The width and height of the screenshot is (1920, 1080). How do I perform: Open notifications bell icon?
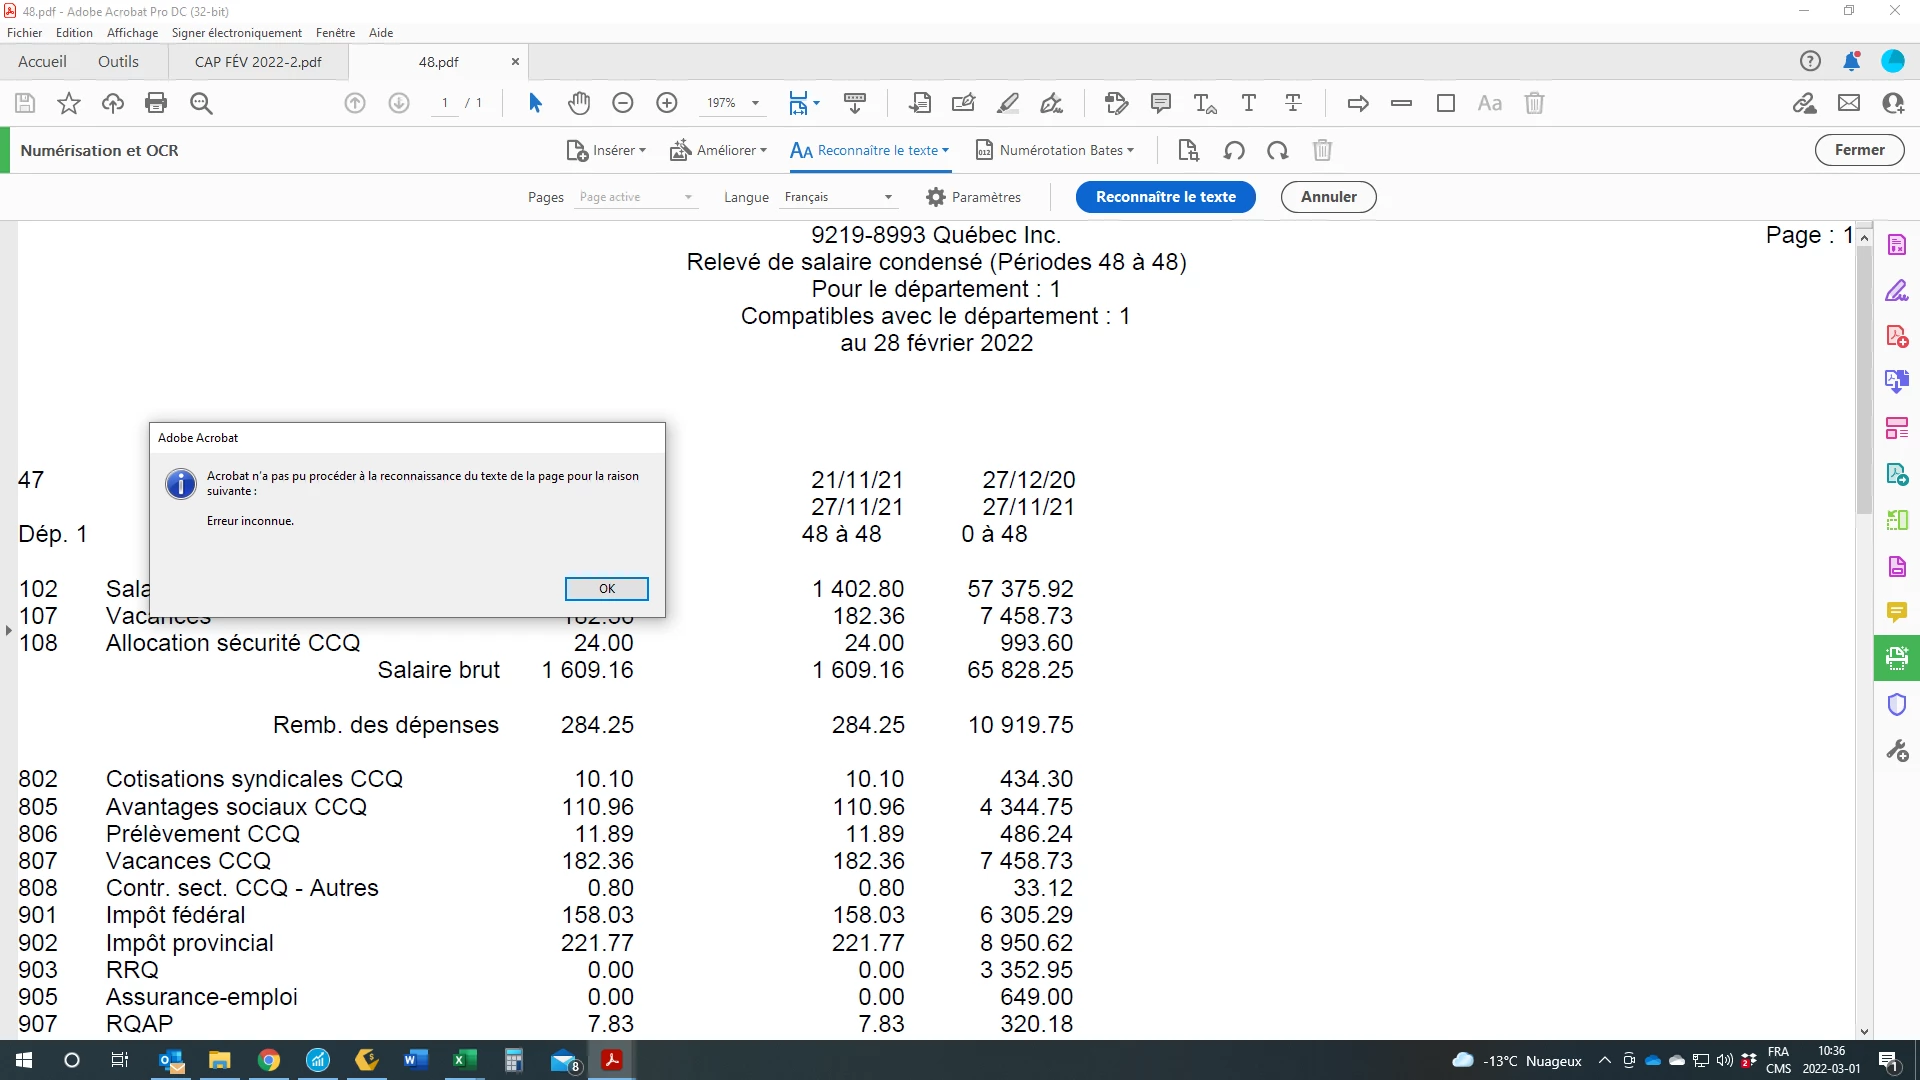tap(1851, 61)
